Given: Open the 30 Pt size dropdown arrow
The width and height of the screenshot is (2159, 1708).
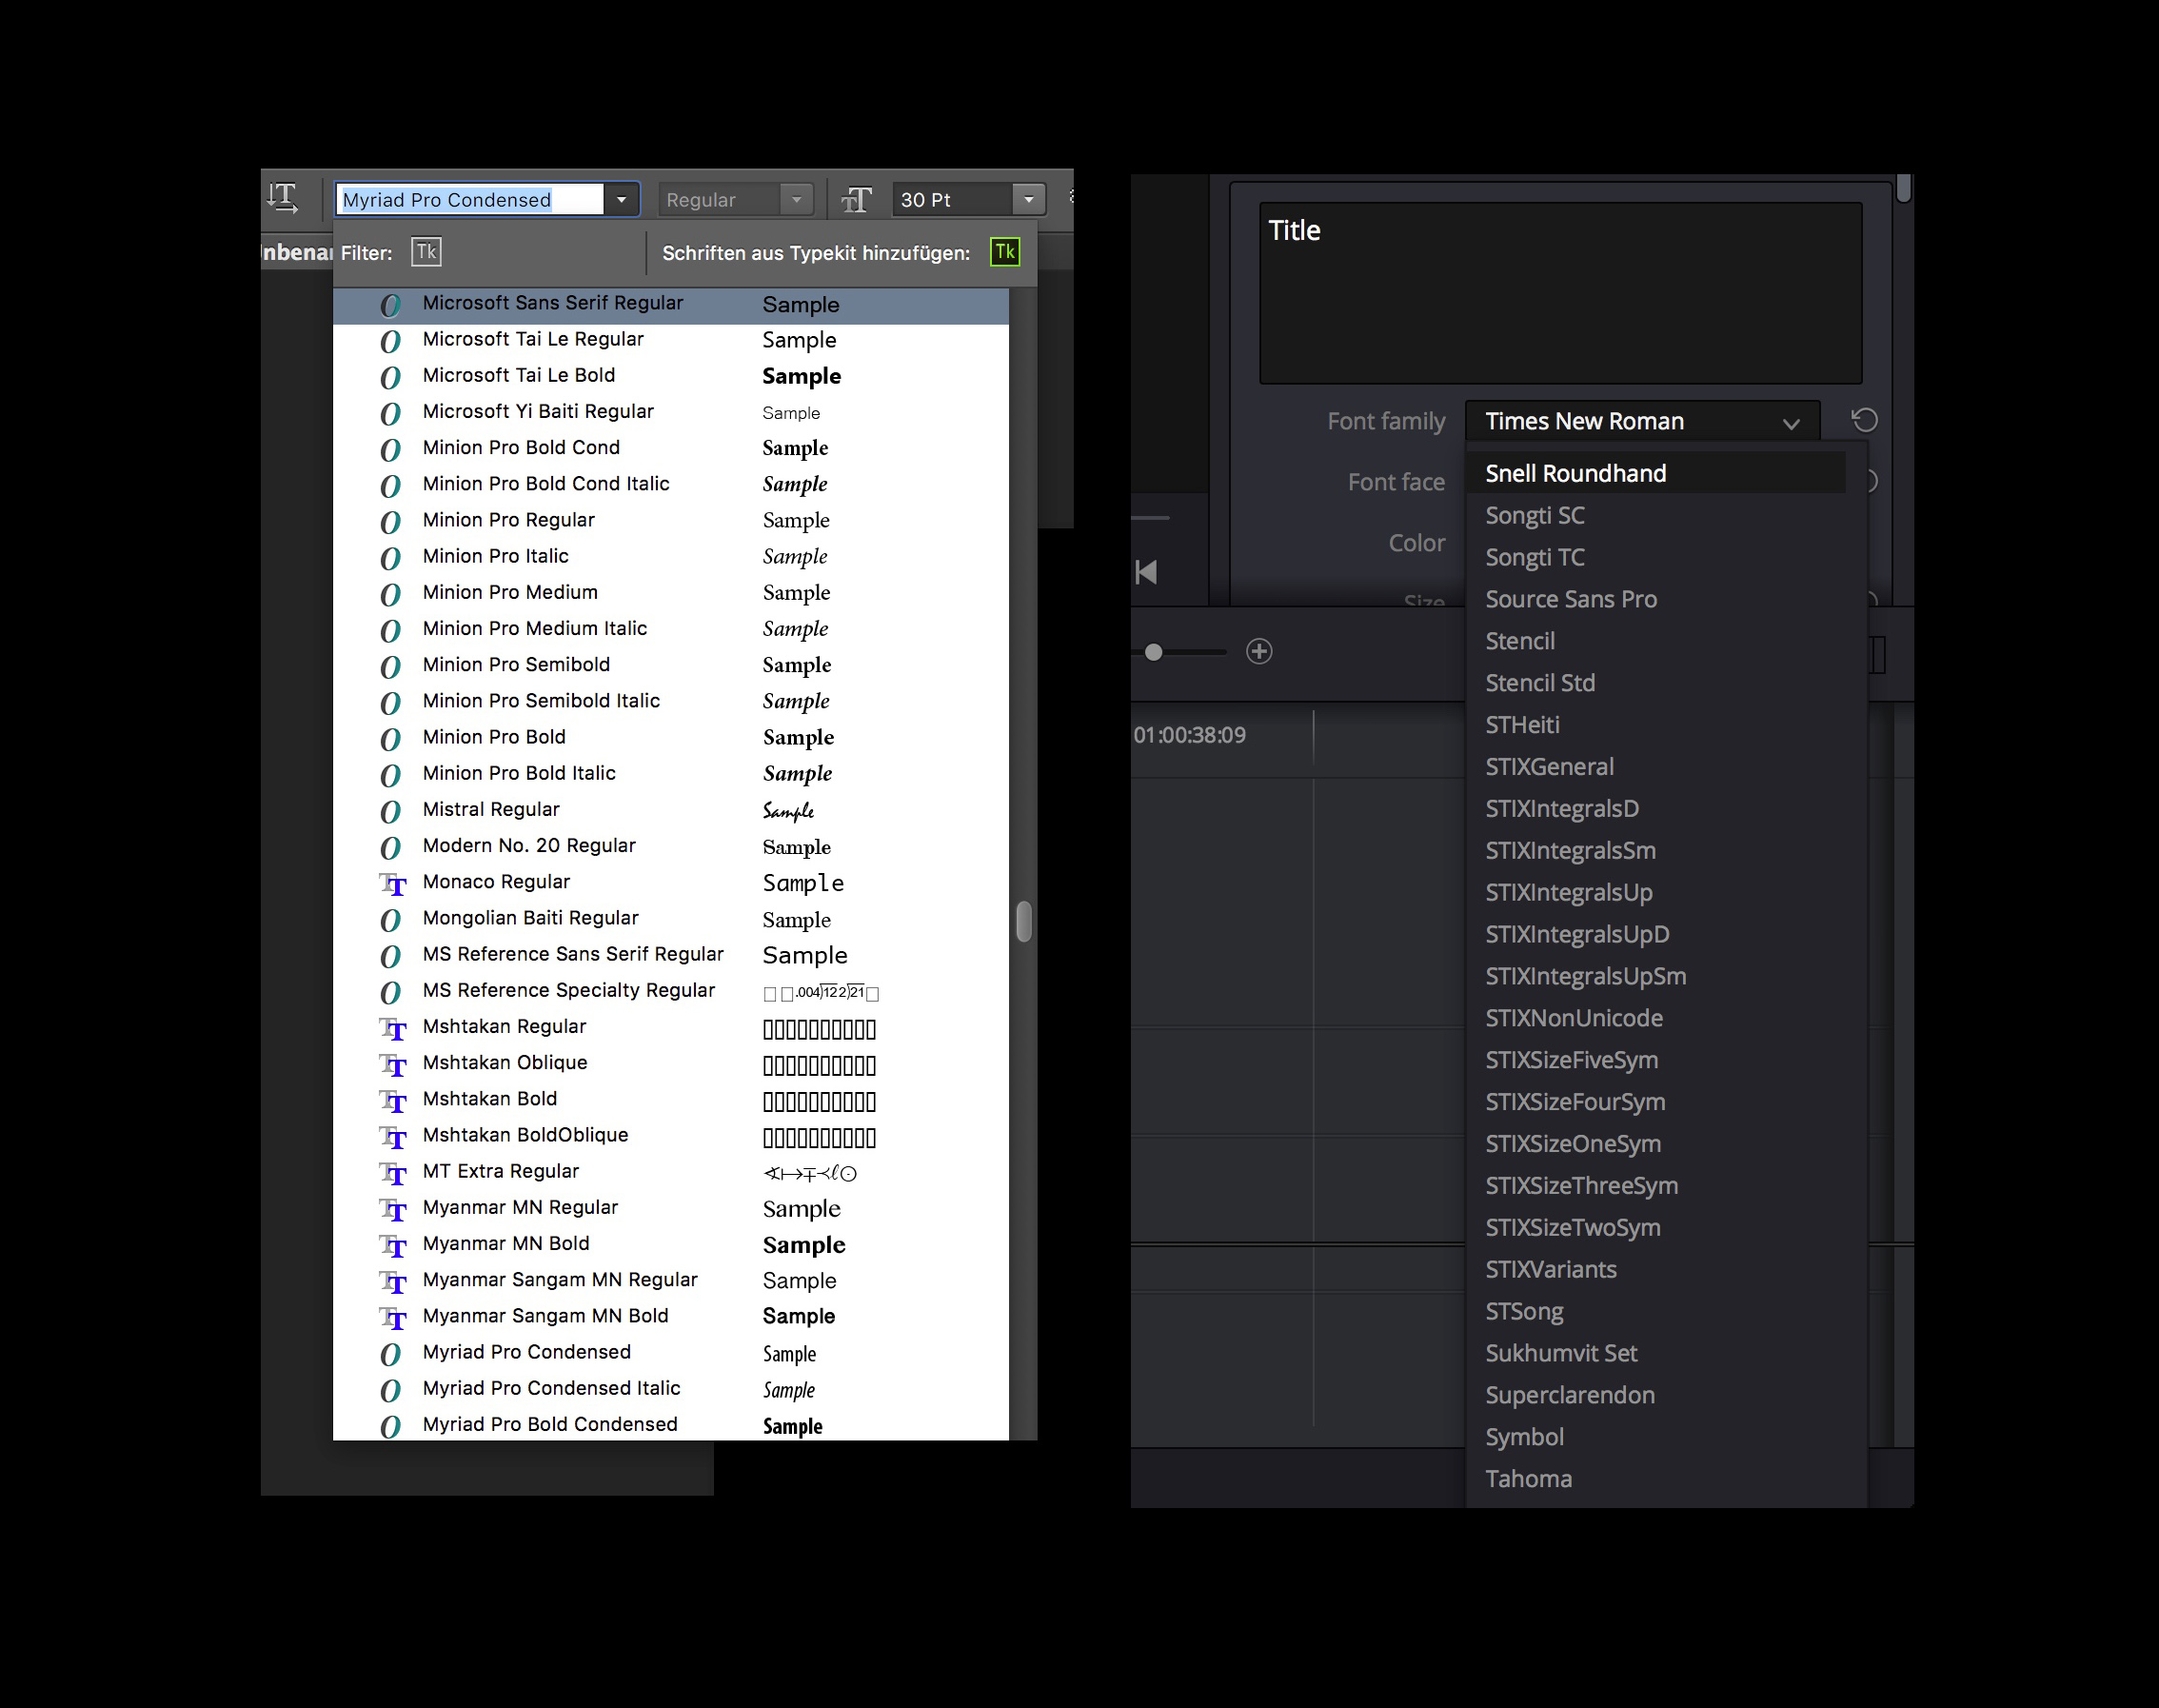Looking at the screenshot, I should [x=1028, y=200].
